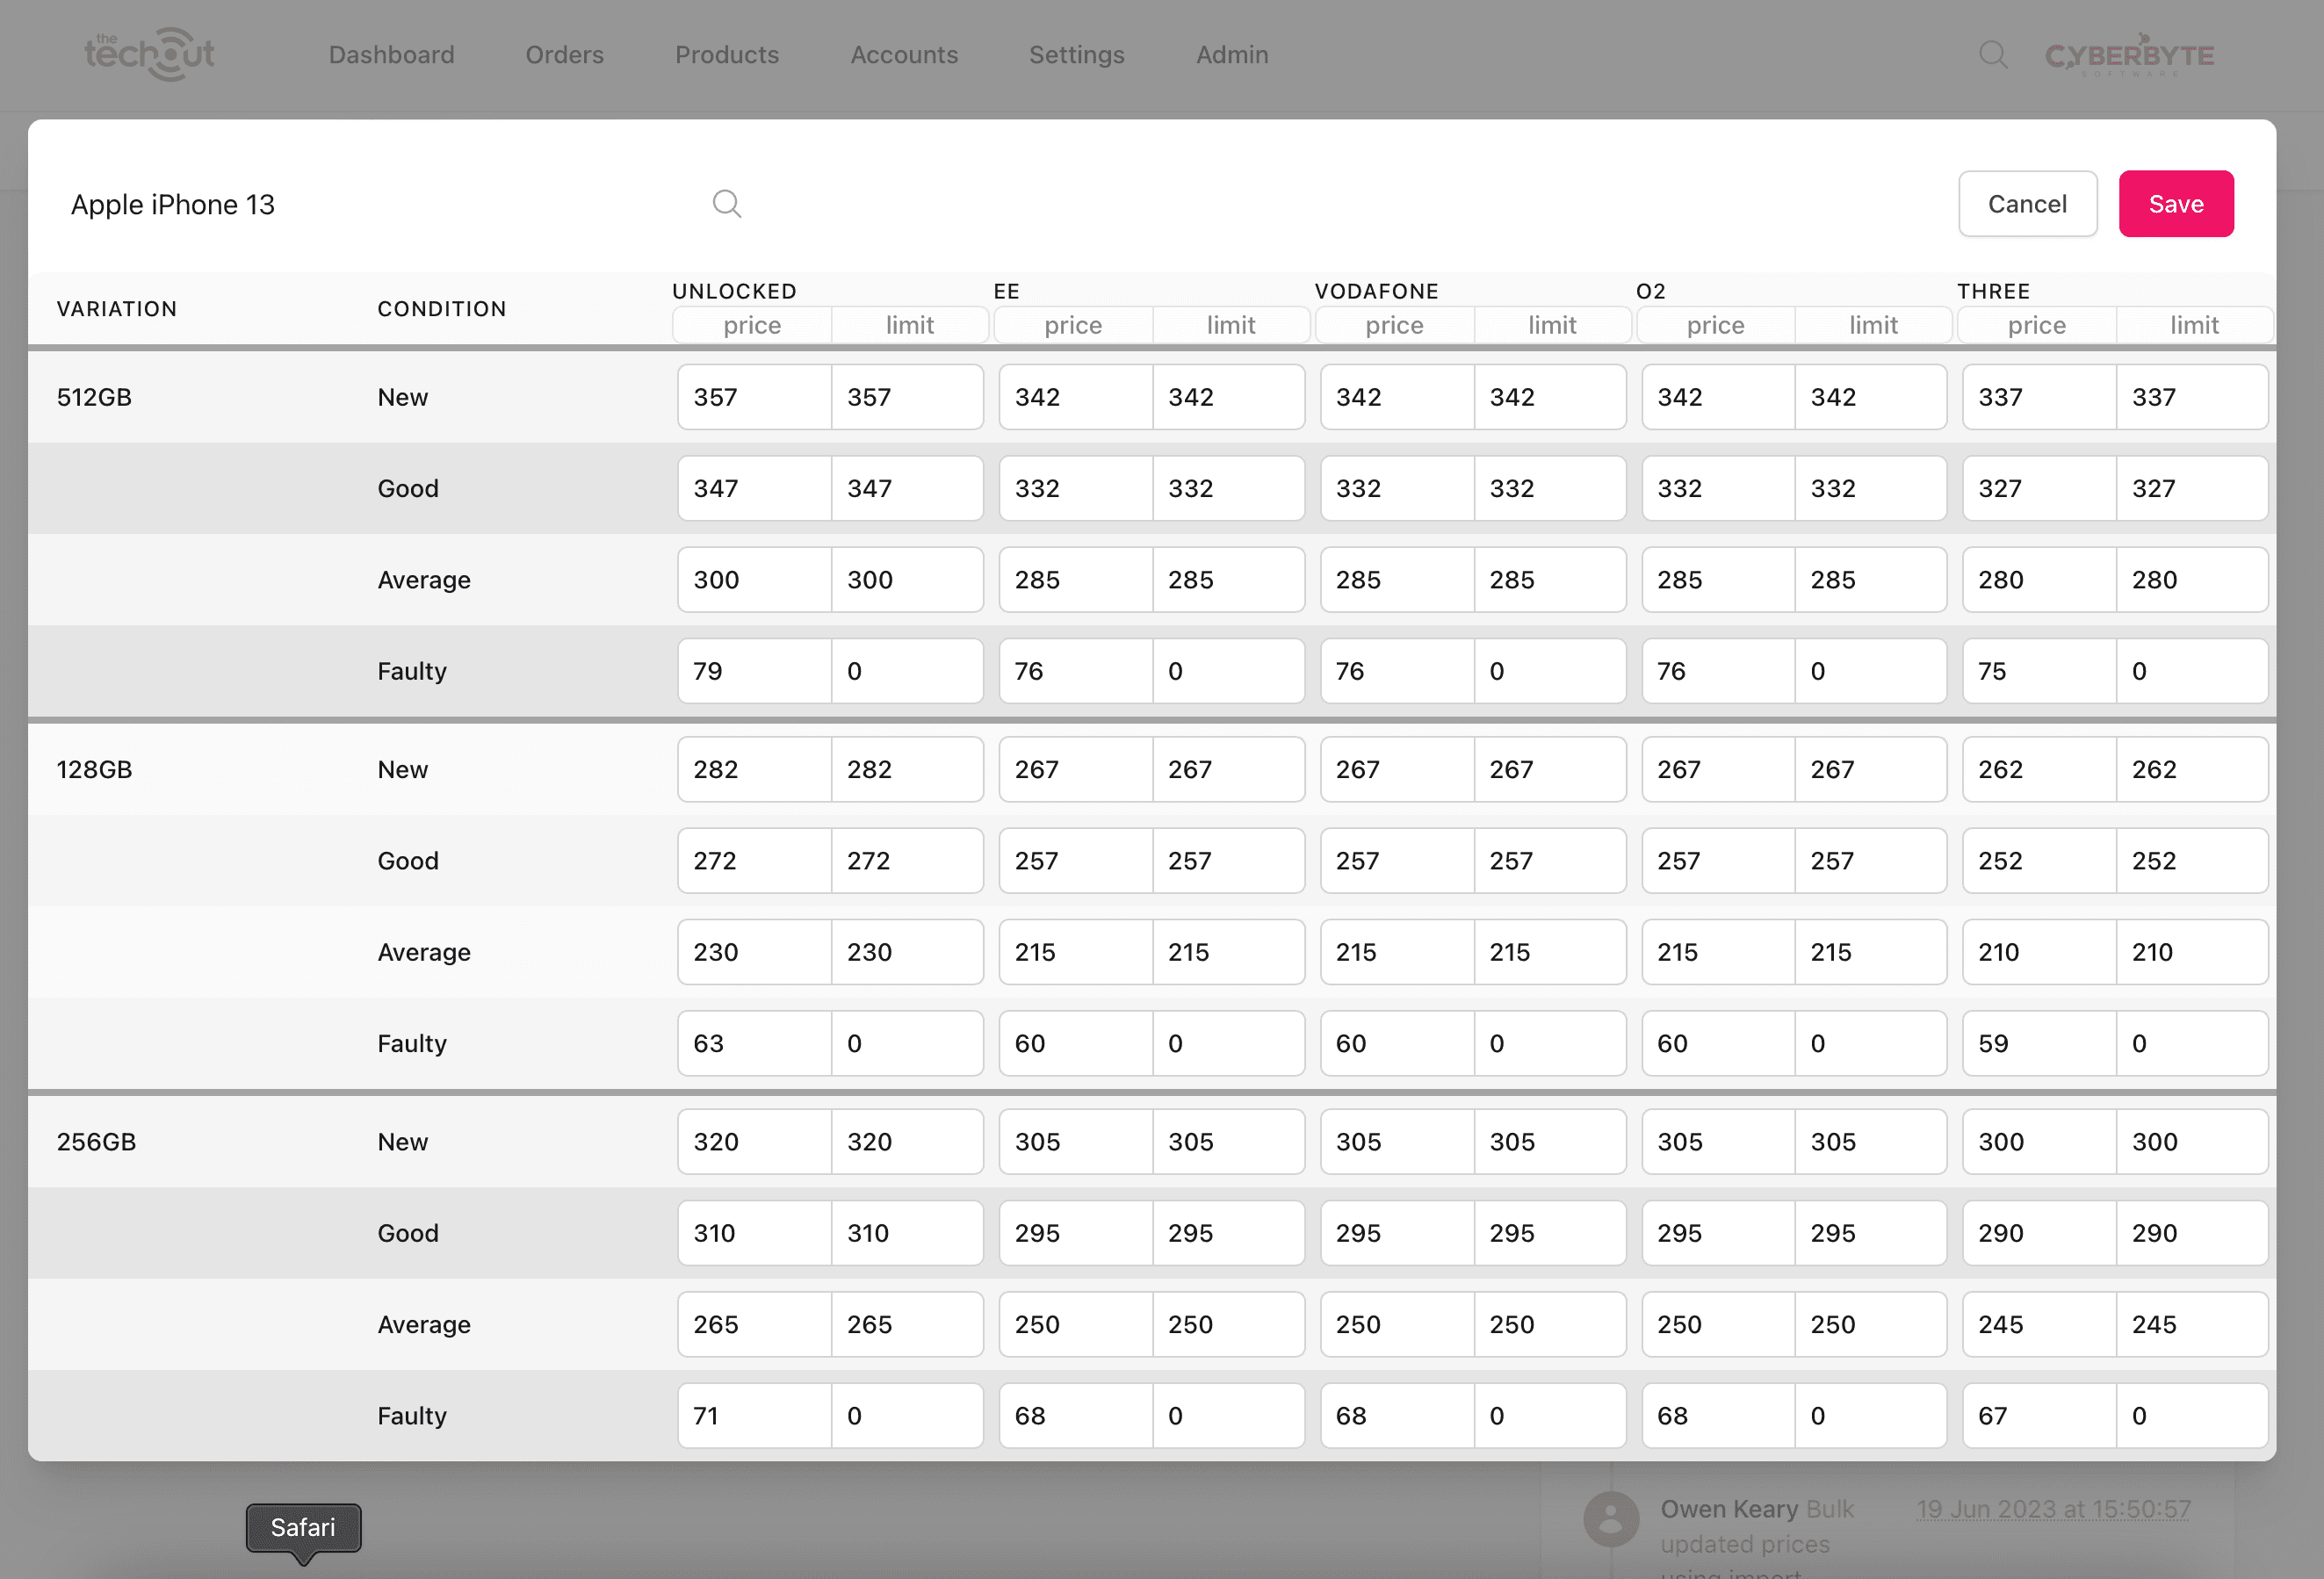
Task: Edit 128GB Faulty Three price 59
Action: pyautogui.click(x=2039, y=1043)
